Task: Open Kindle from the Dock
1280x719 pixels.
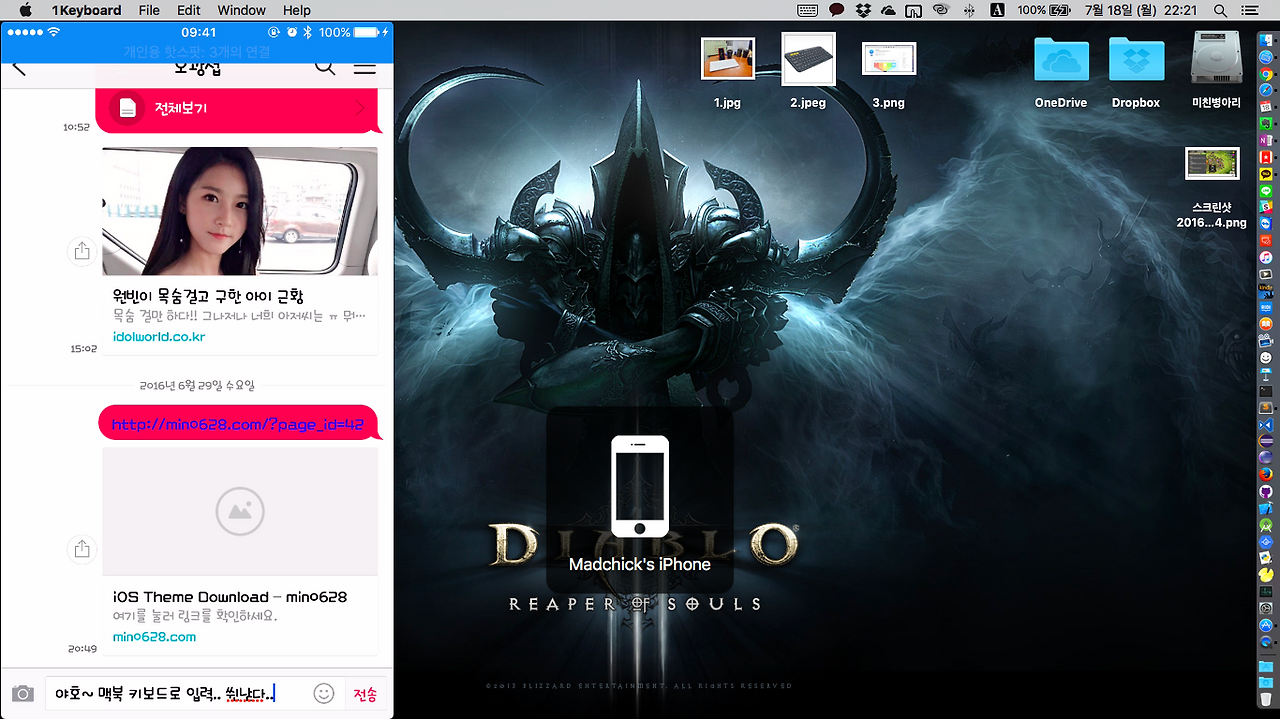Action: (x=1264, y=291)
